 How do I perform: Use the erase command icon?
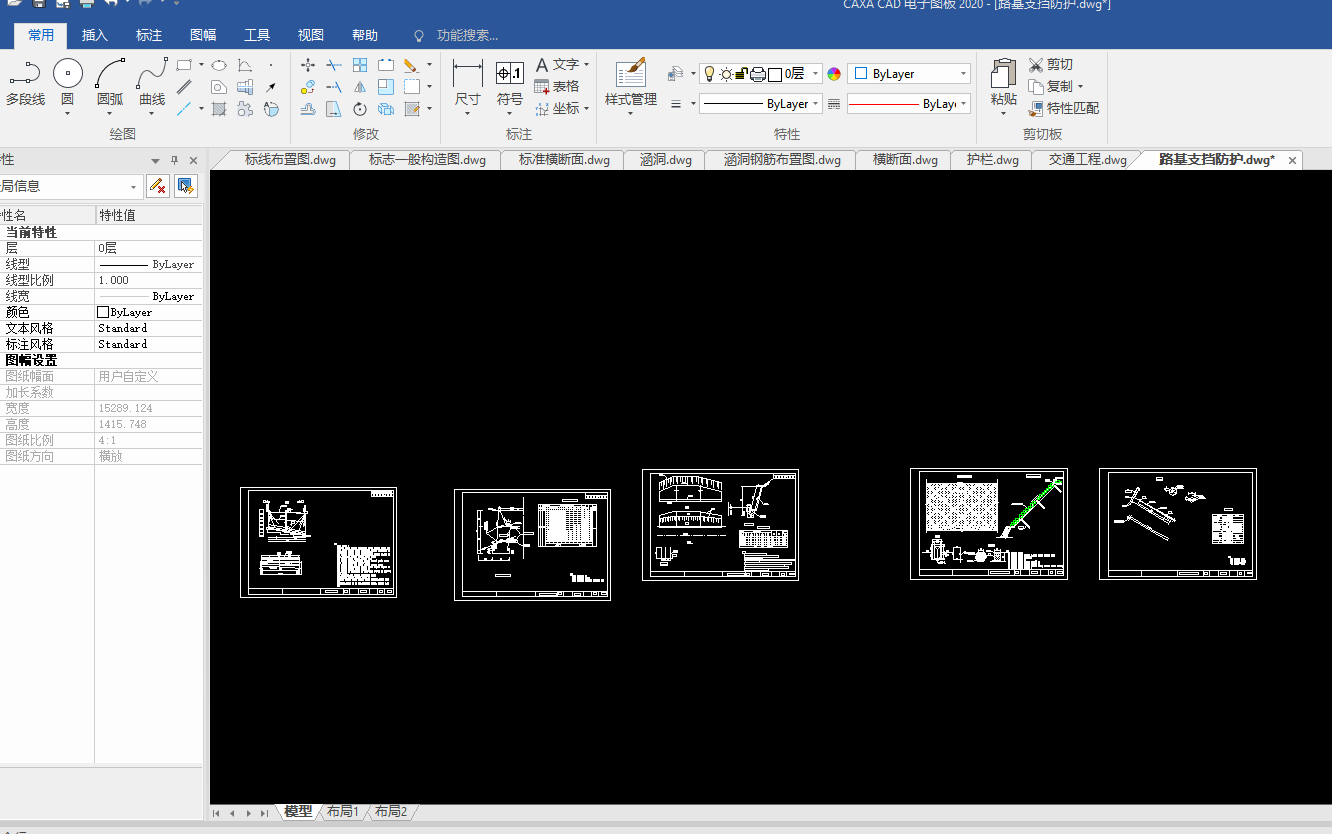point(411,65)
